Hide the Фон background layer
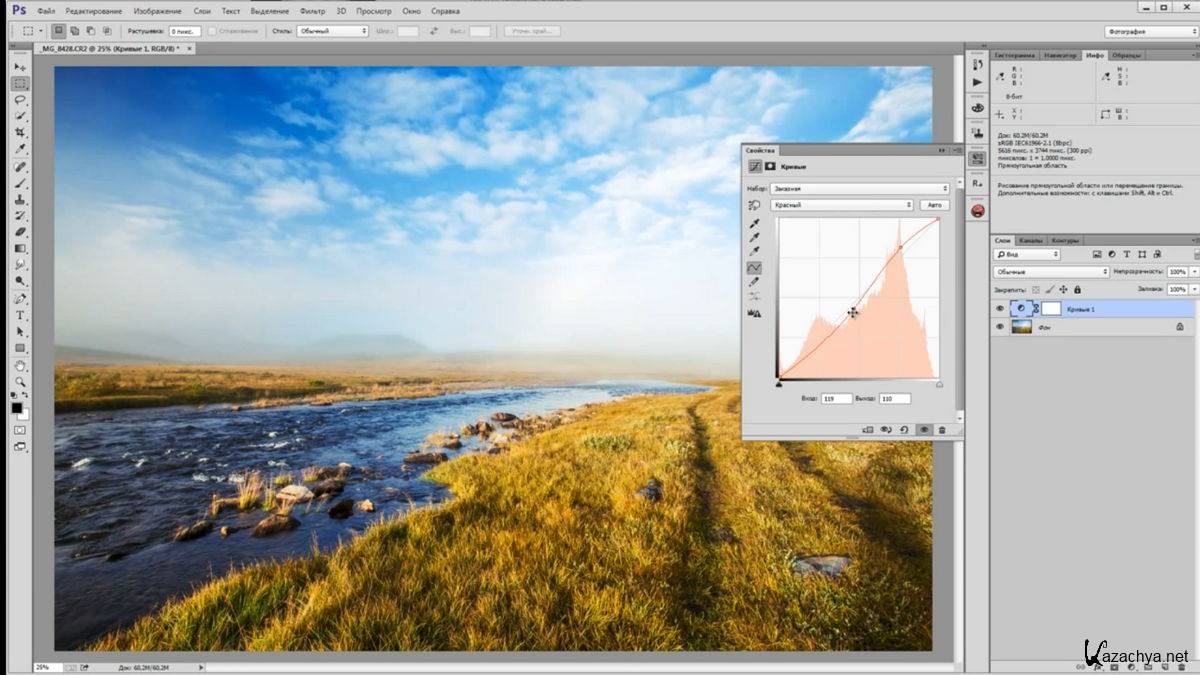1200x675 pixels. coord(999,326)
